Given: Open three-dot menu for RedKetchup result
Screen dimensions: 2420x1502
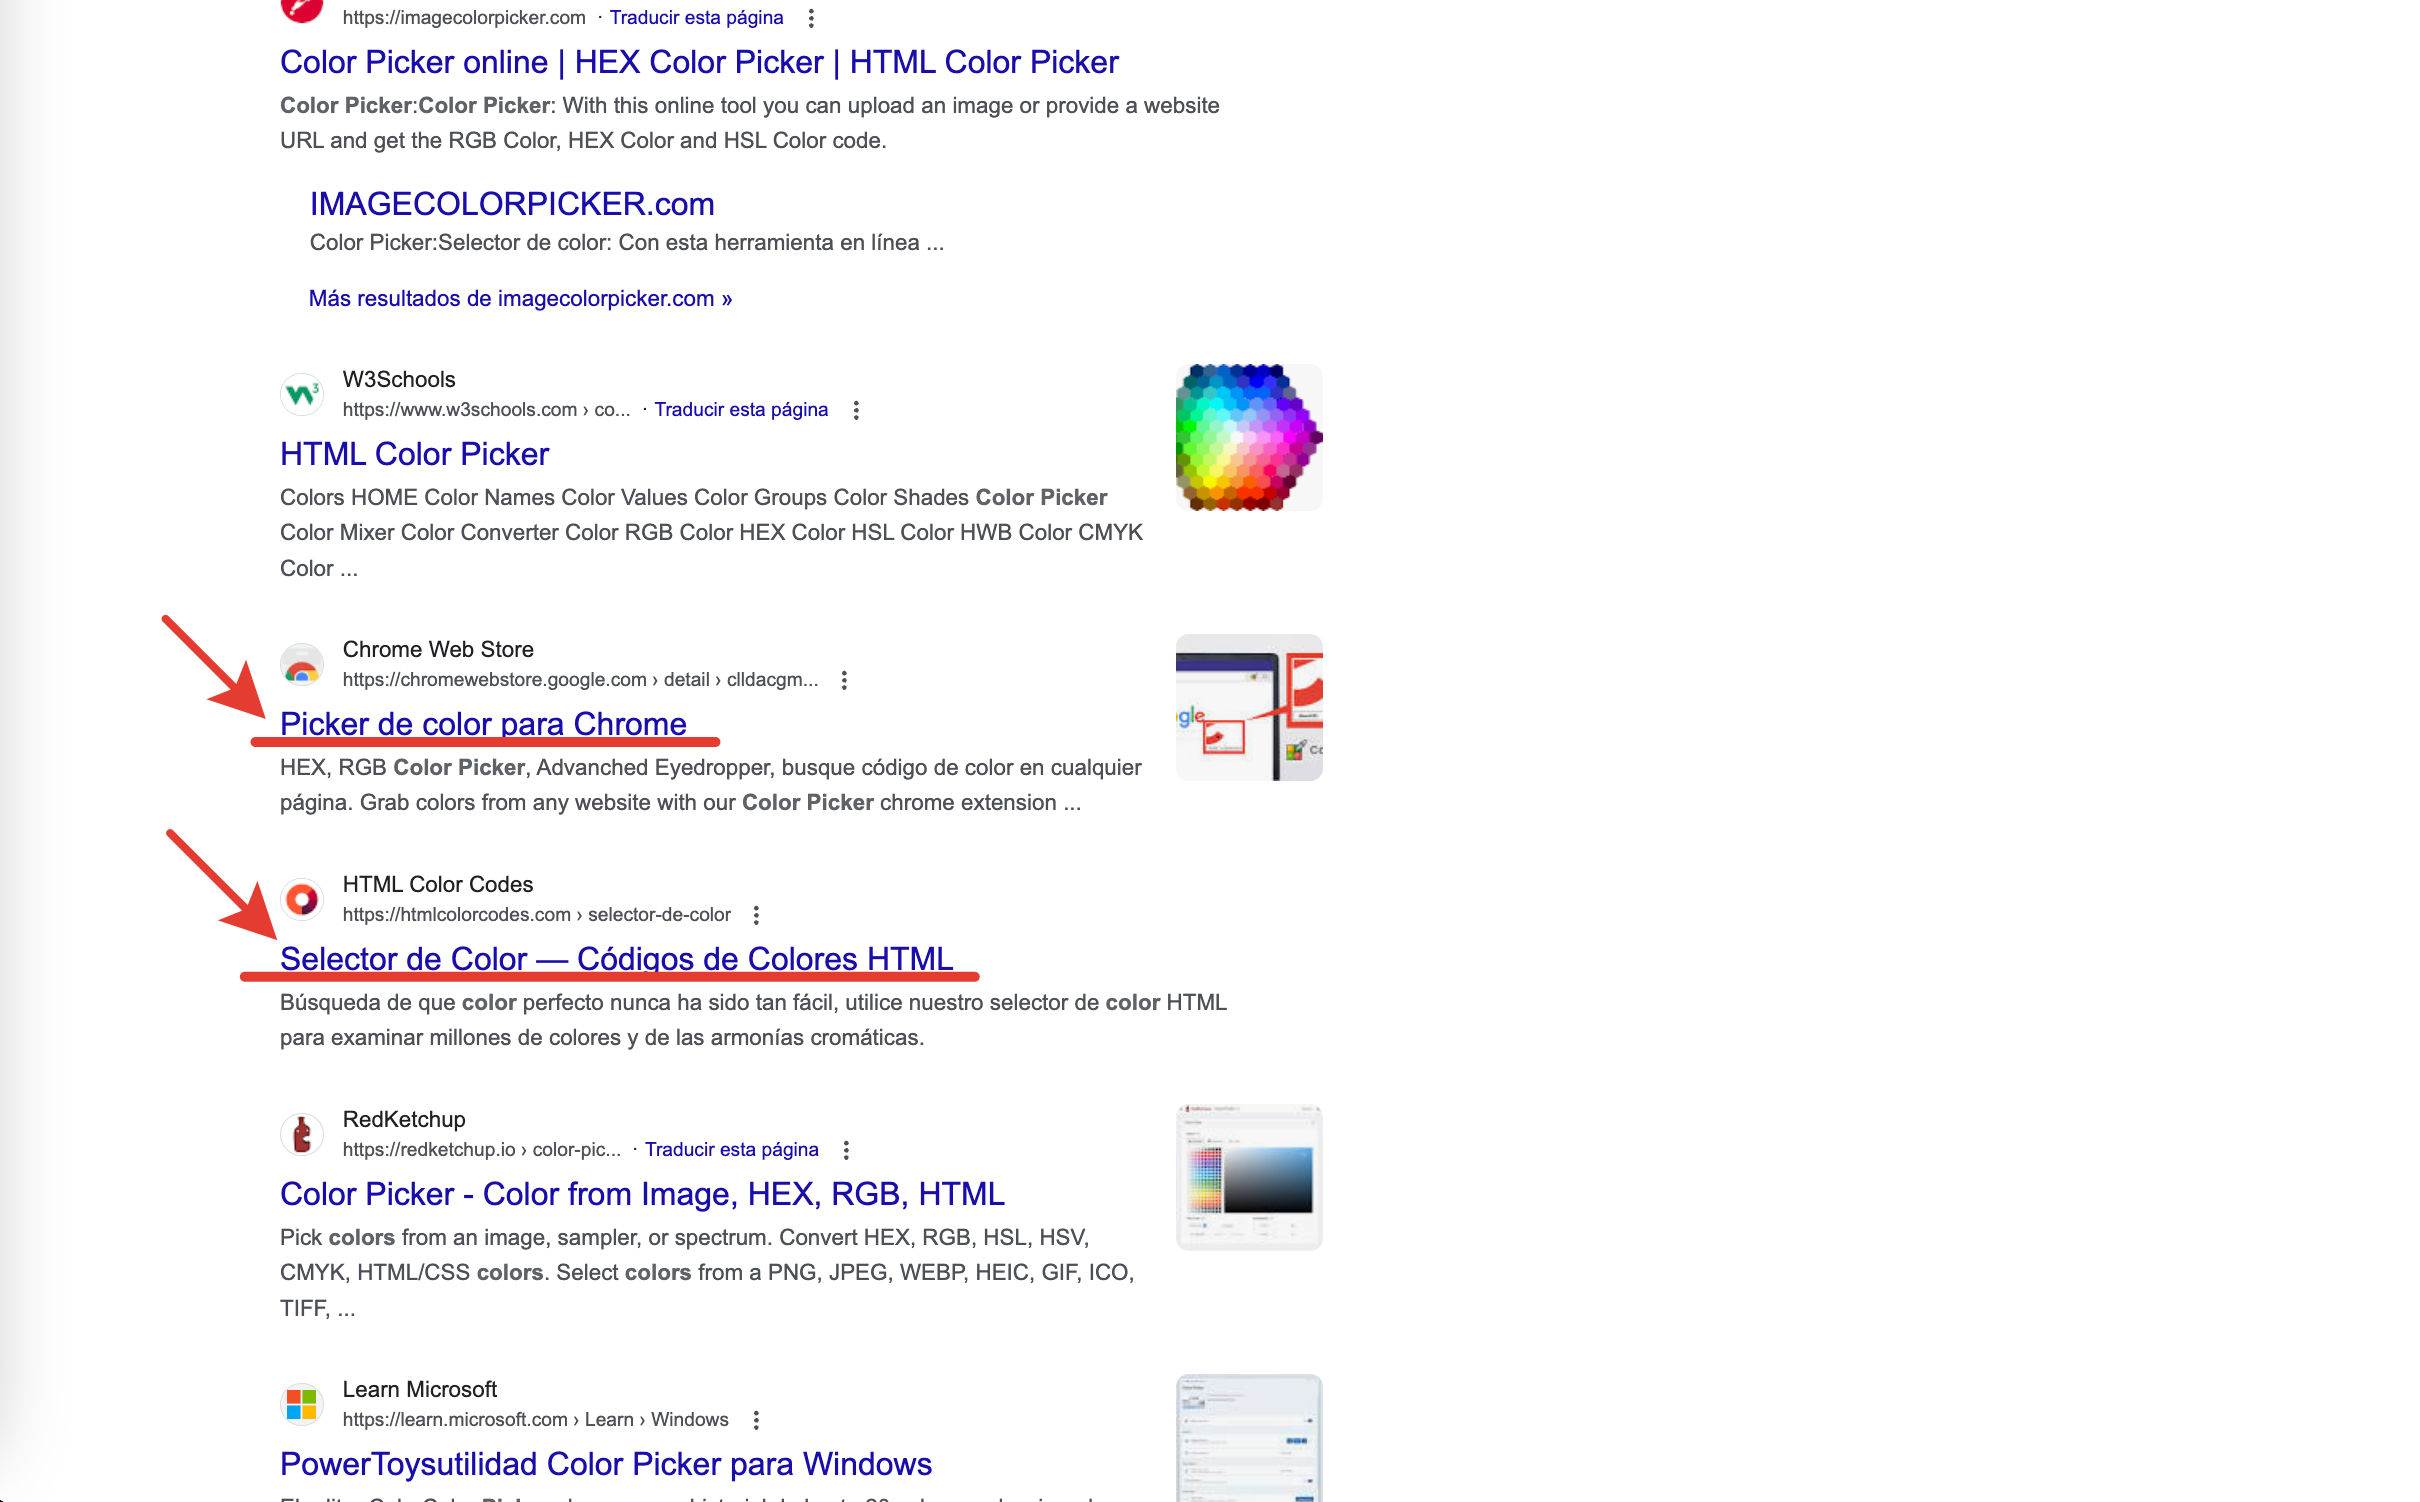Looking at the screenshot, I should [x=846, y=1150].
